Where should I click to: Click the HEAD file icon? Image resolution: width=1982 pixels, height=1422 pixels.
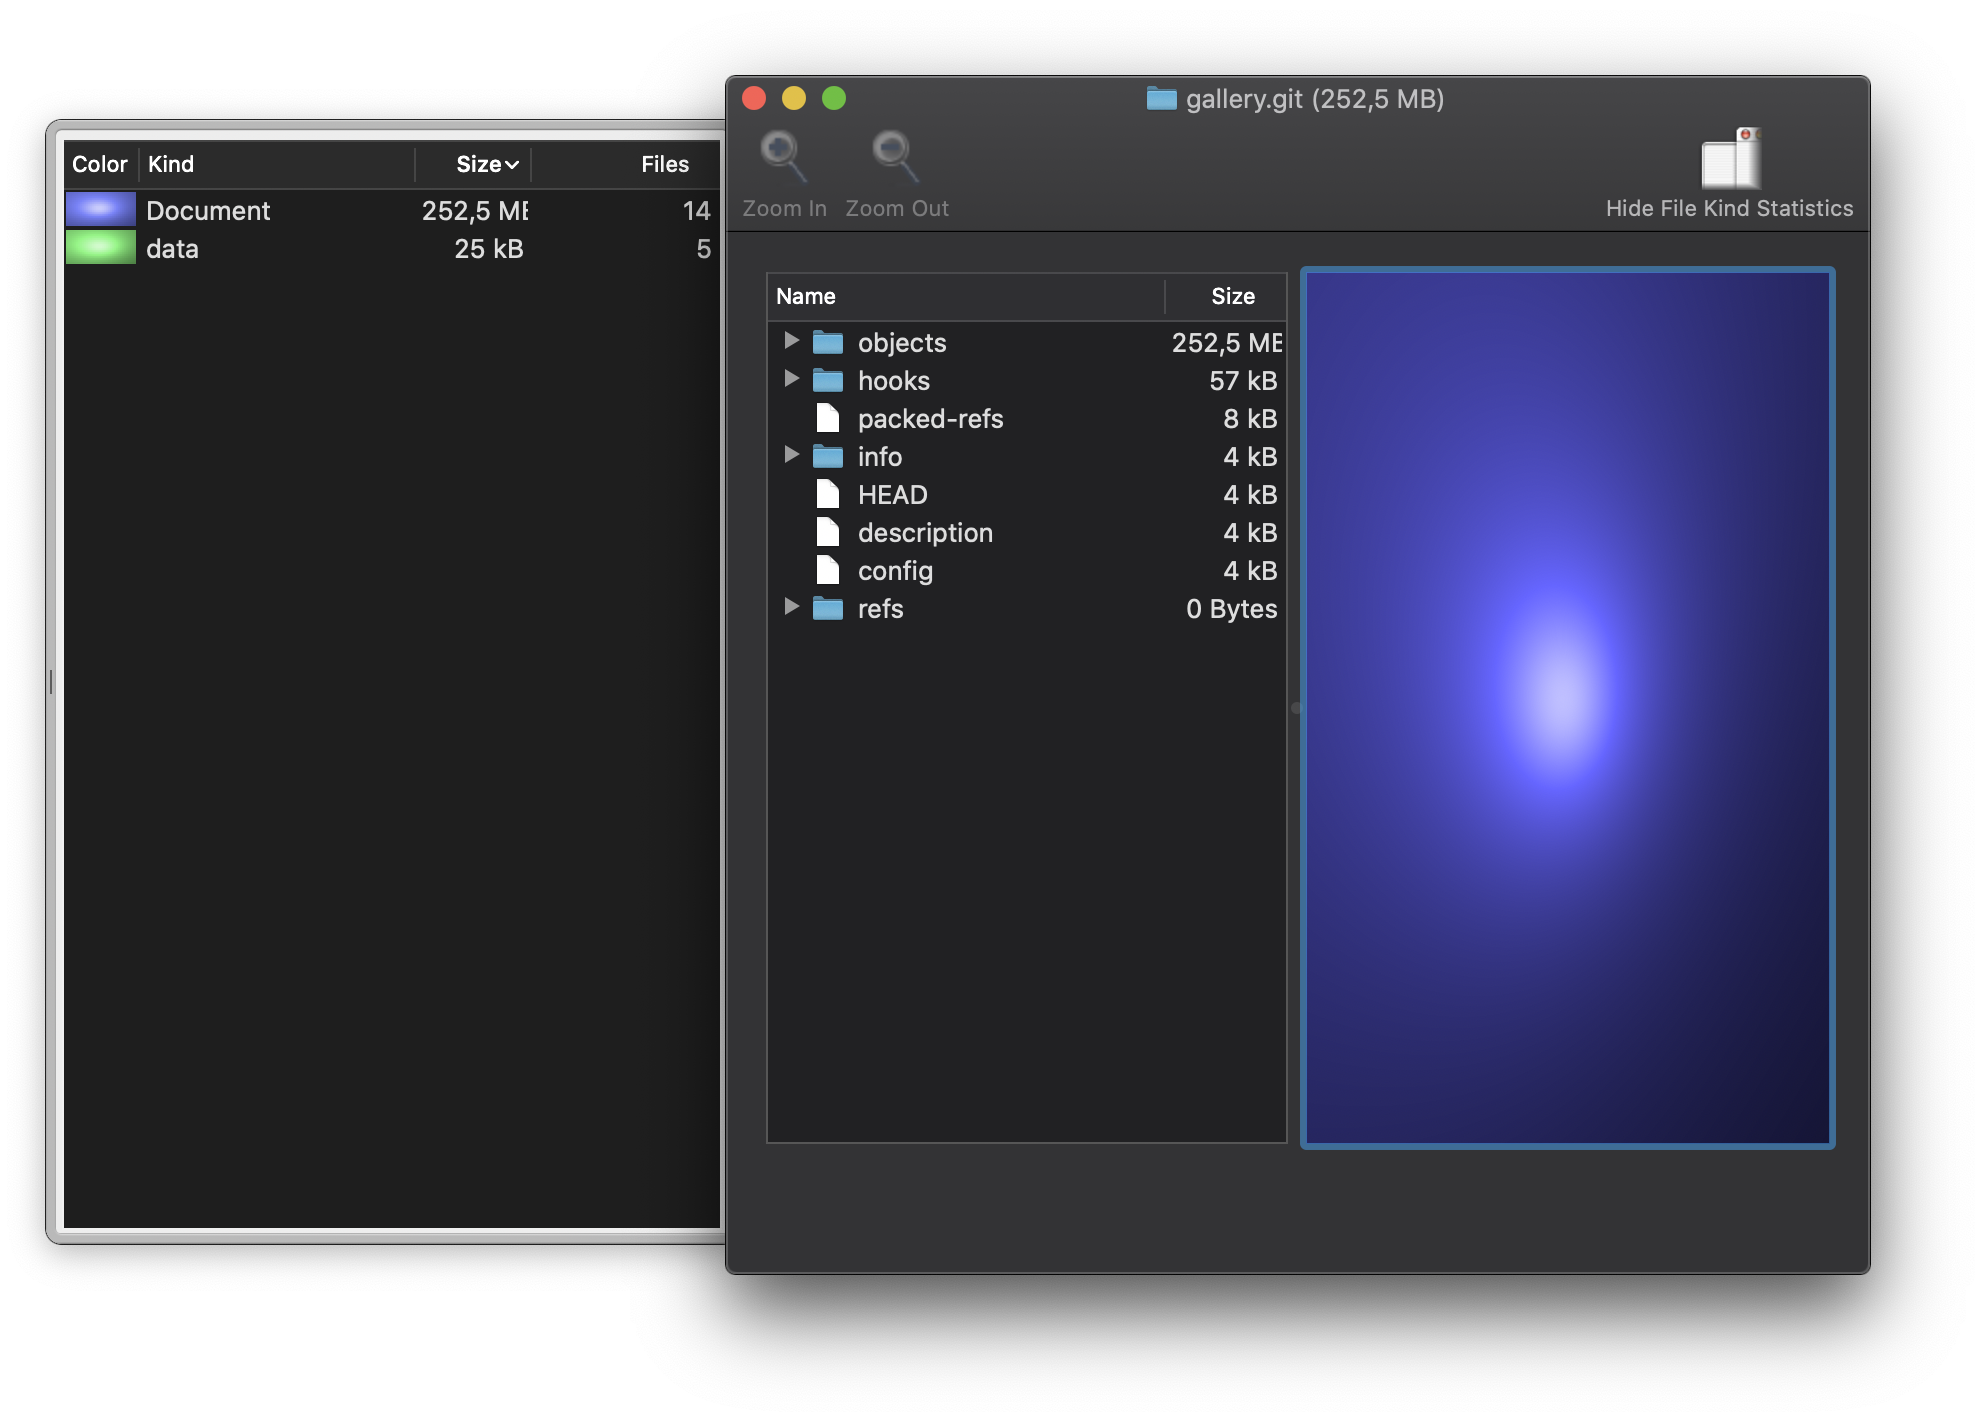pos(827,494)
